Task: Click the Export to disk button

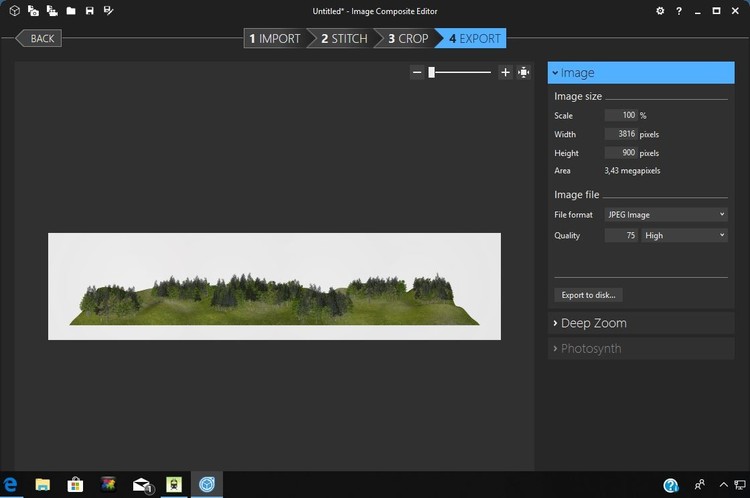Action: pyautogui.click(x=589, y=295)
